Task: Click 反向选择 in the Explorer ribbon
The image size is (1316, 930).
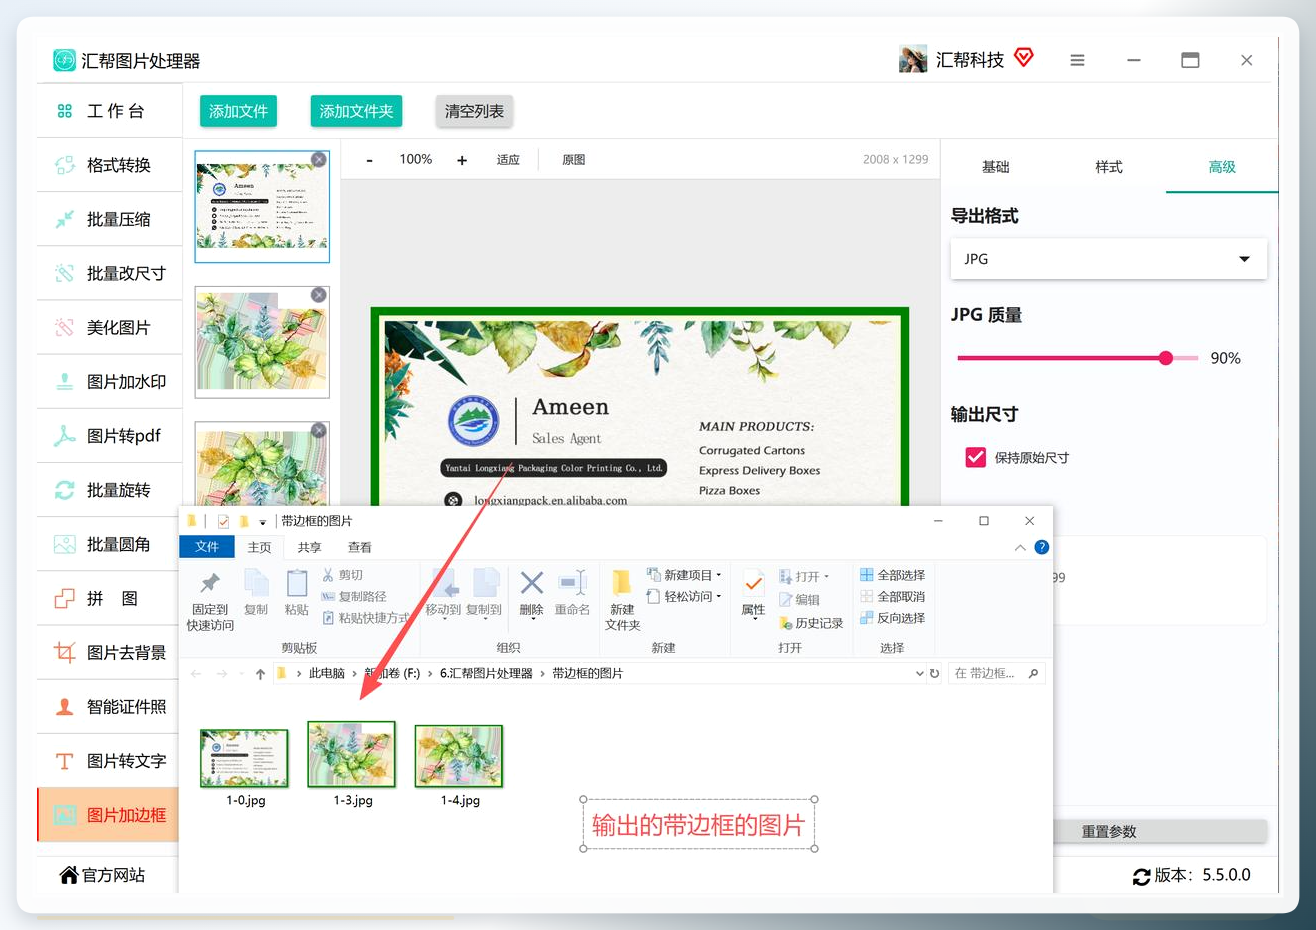Action: (892, 618)
